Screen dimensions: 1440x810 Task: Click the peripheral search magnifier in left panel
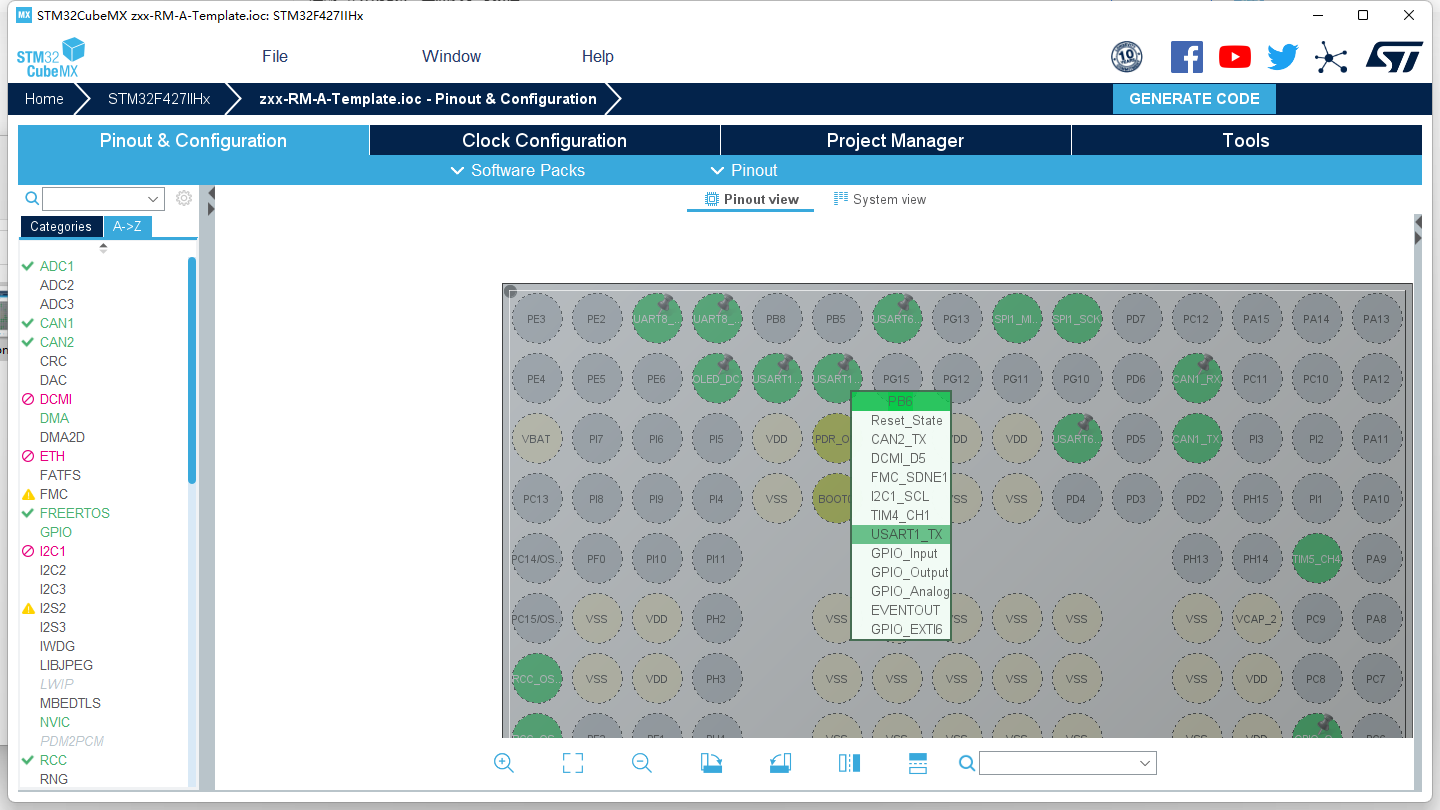[32, 198]
